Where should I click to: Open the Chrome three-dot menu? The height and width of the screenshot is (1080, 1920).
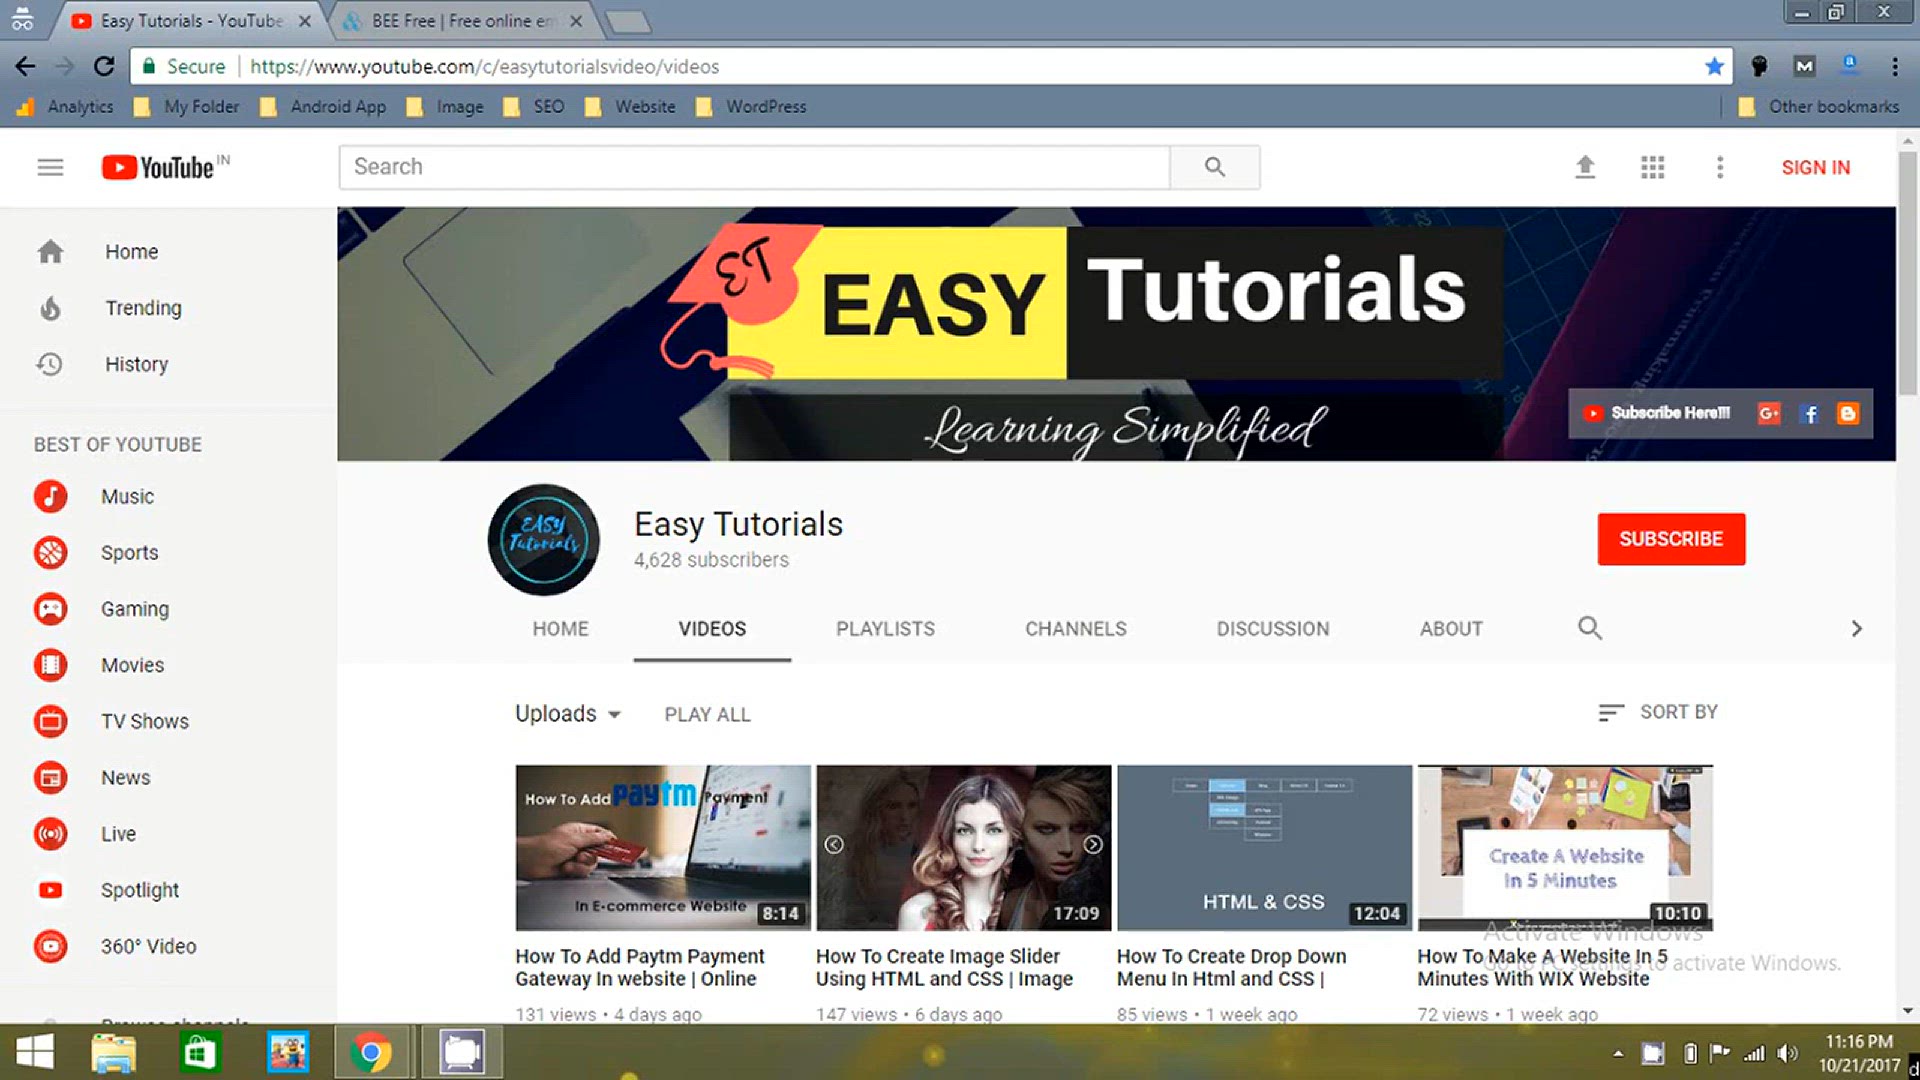pos(1895,66)
